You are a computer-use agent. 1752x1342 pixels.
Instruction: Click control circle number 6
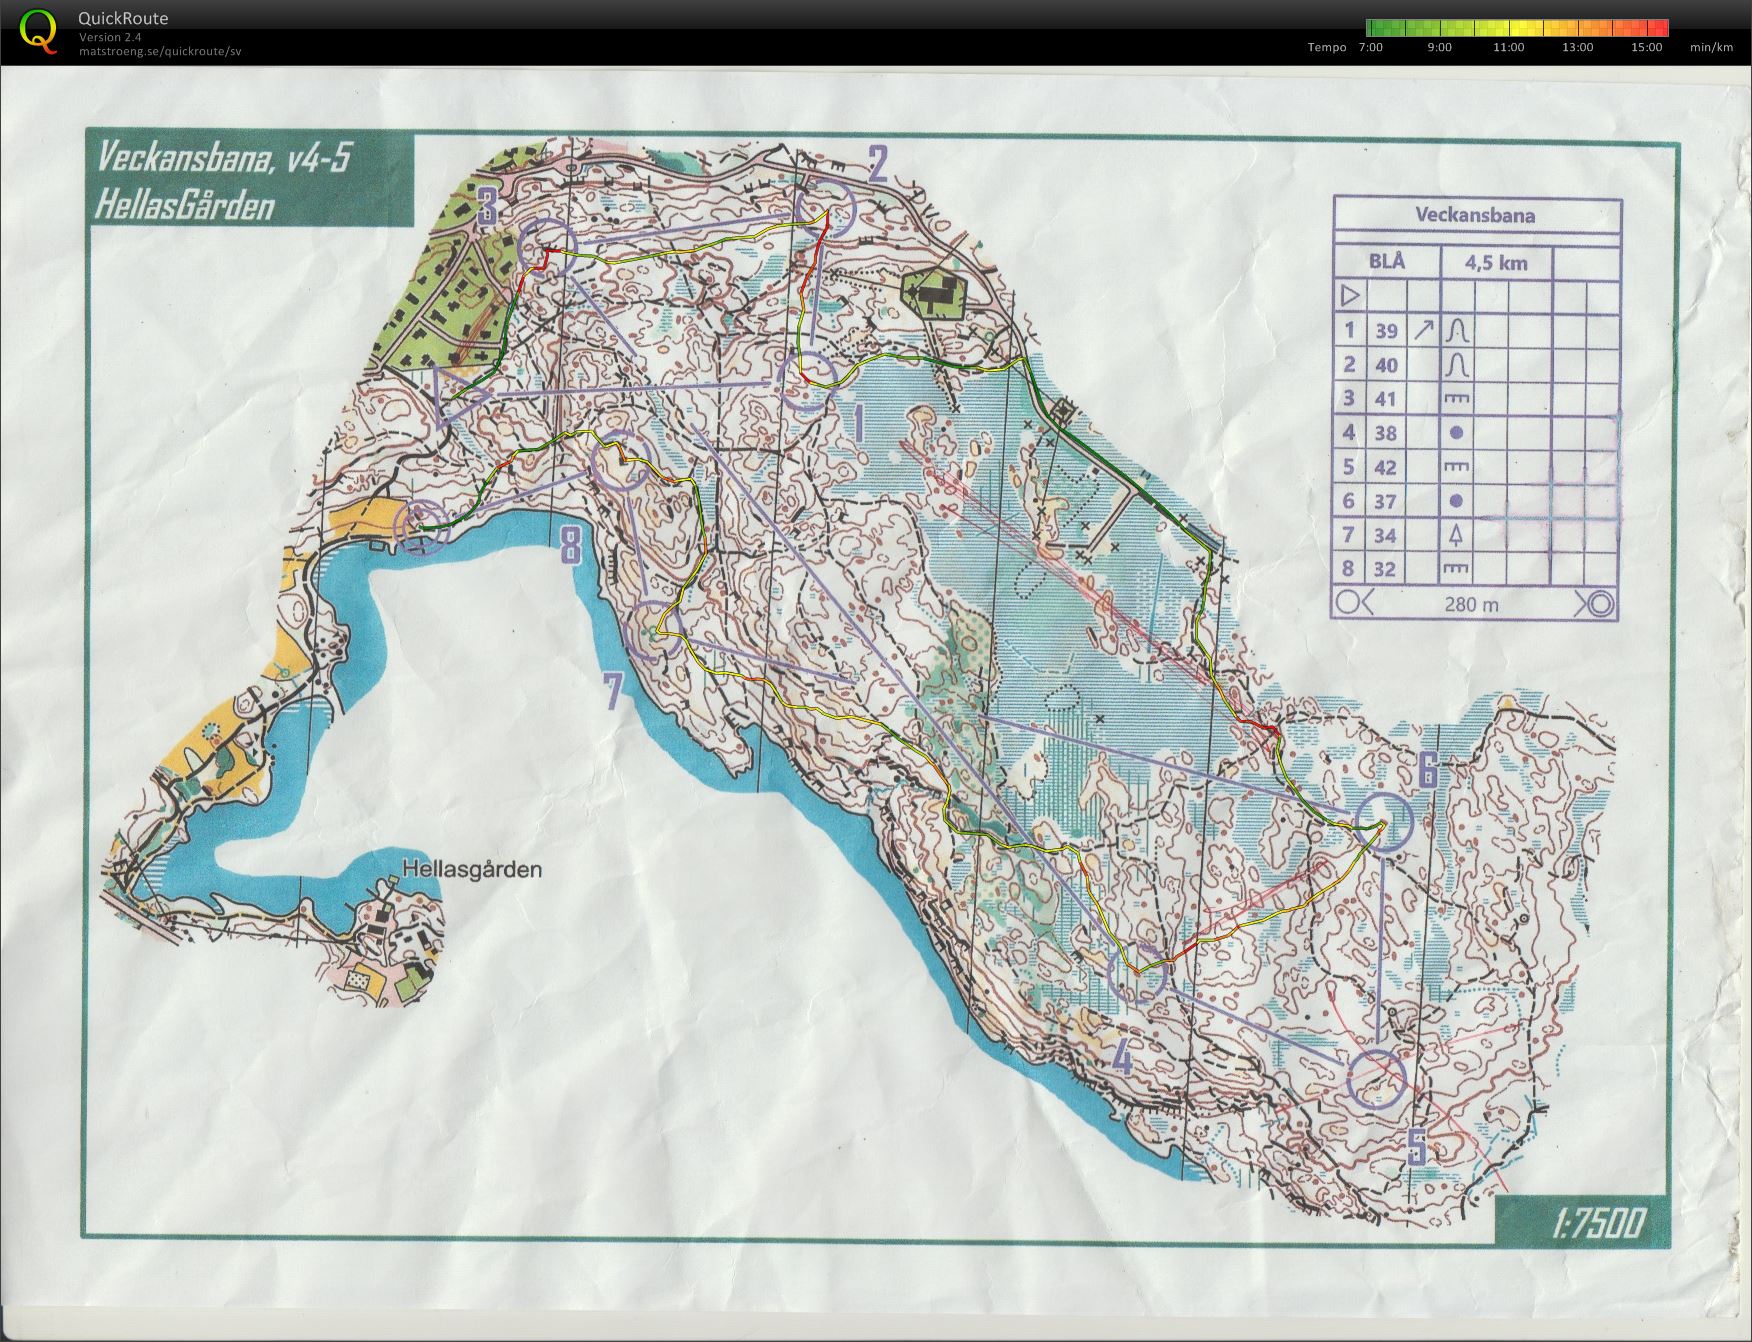pyautogui.click(x=1385, y=822)
